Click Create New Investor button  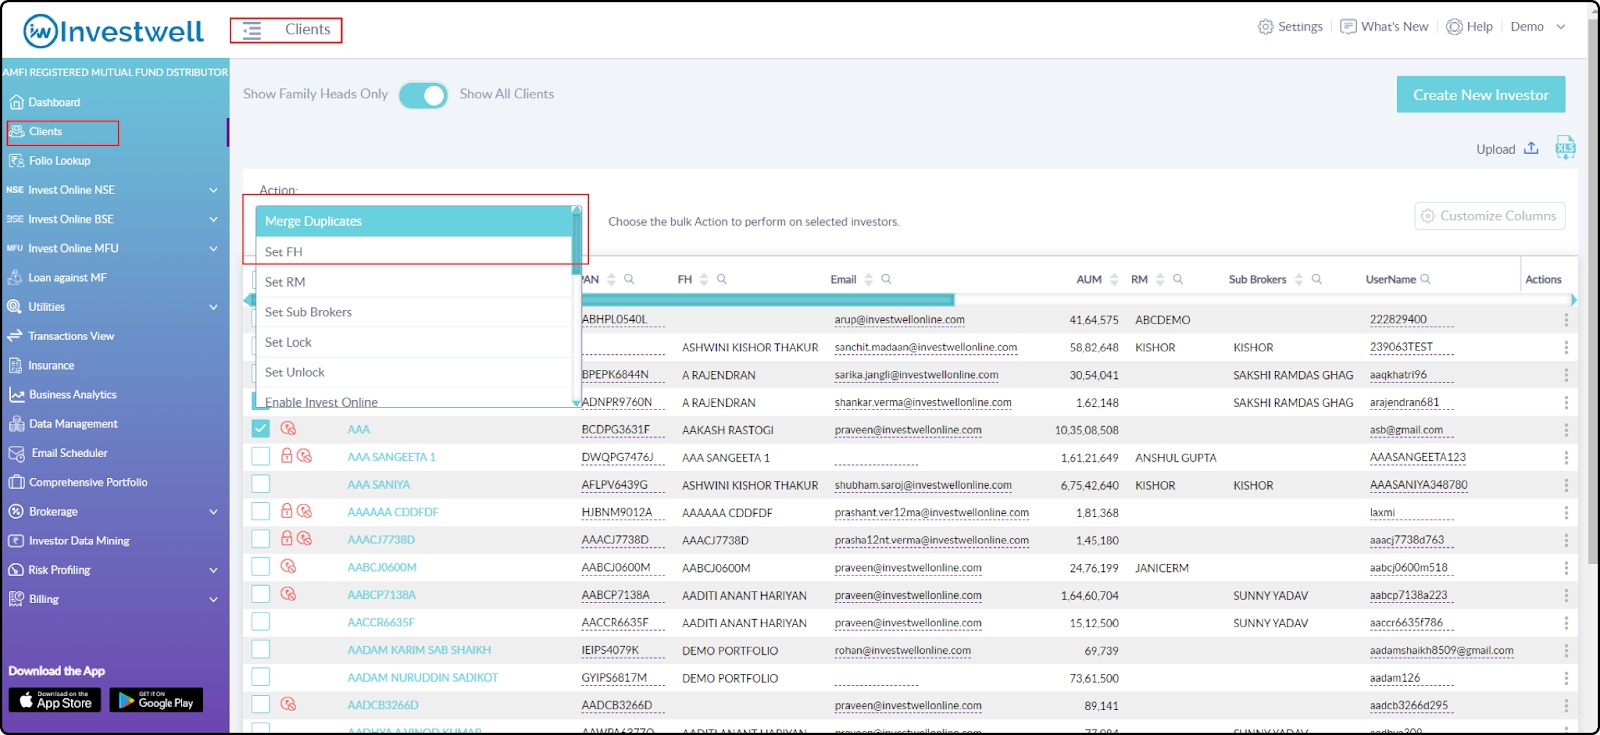pyautogui.click(x=1481, y=95)
